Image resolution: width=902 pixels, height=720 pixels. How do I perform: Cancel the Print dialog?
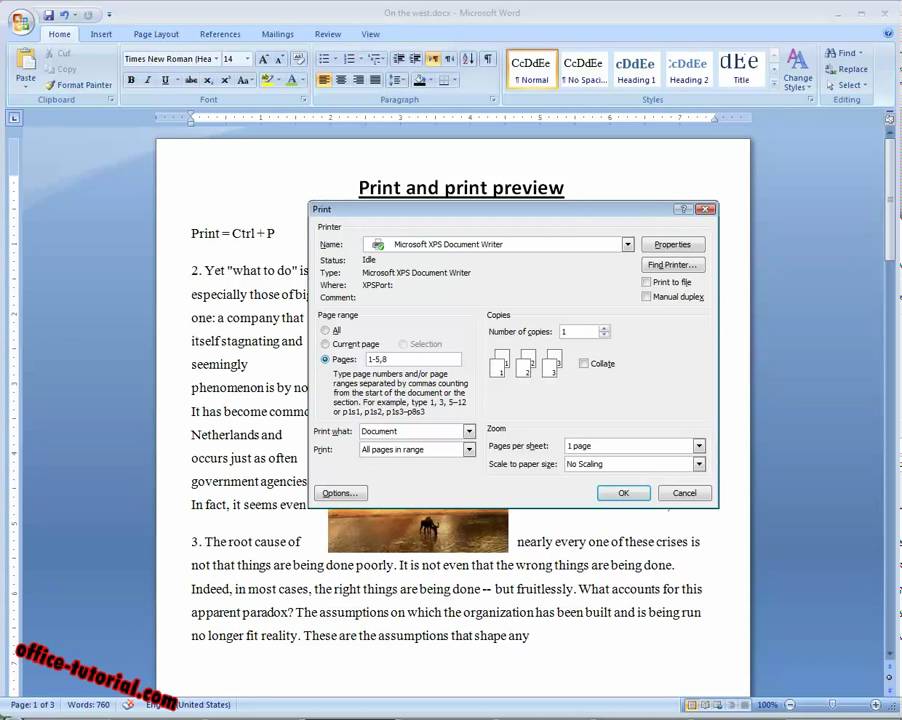point(685,493)
